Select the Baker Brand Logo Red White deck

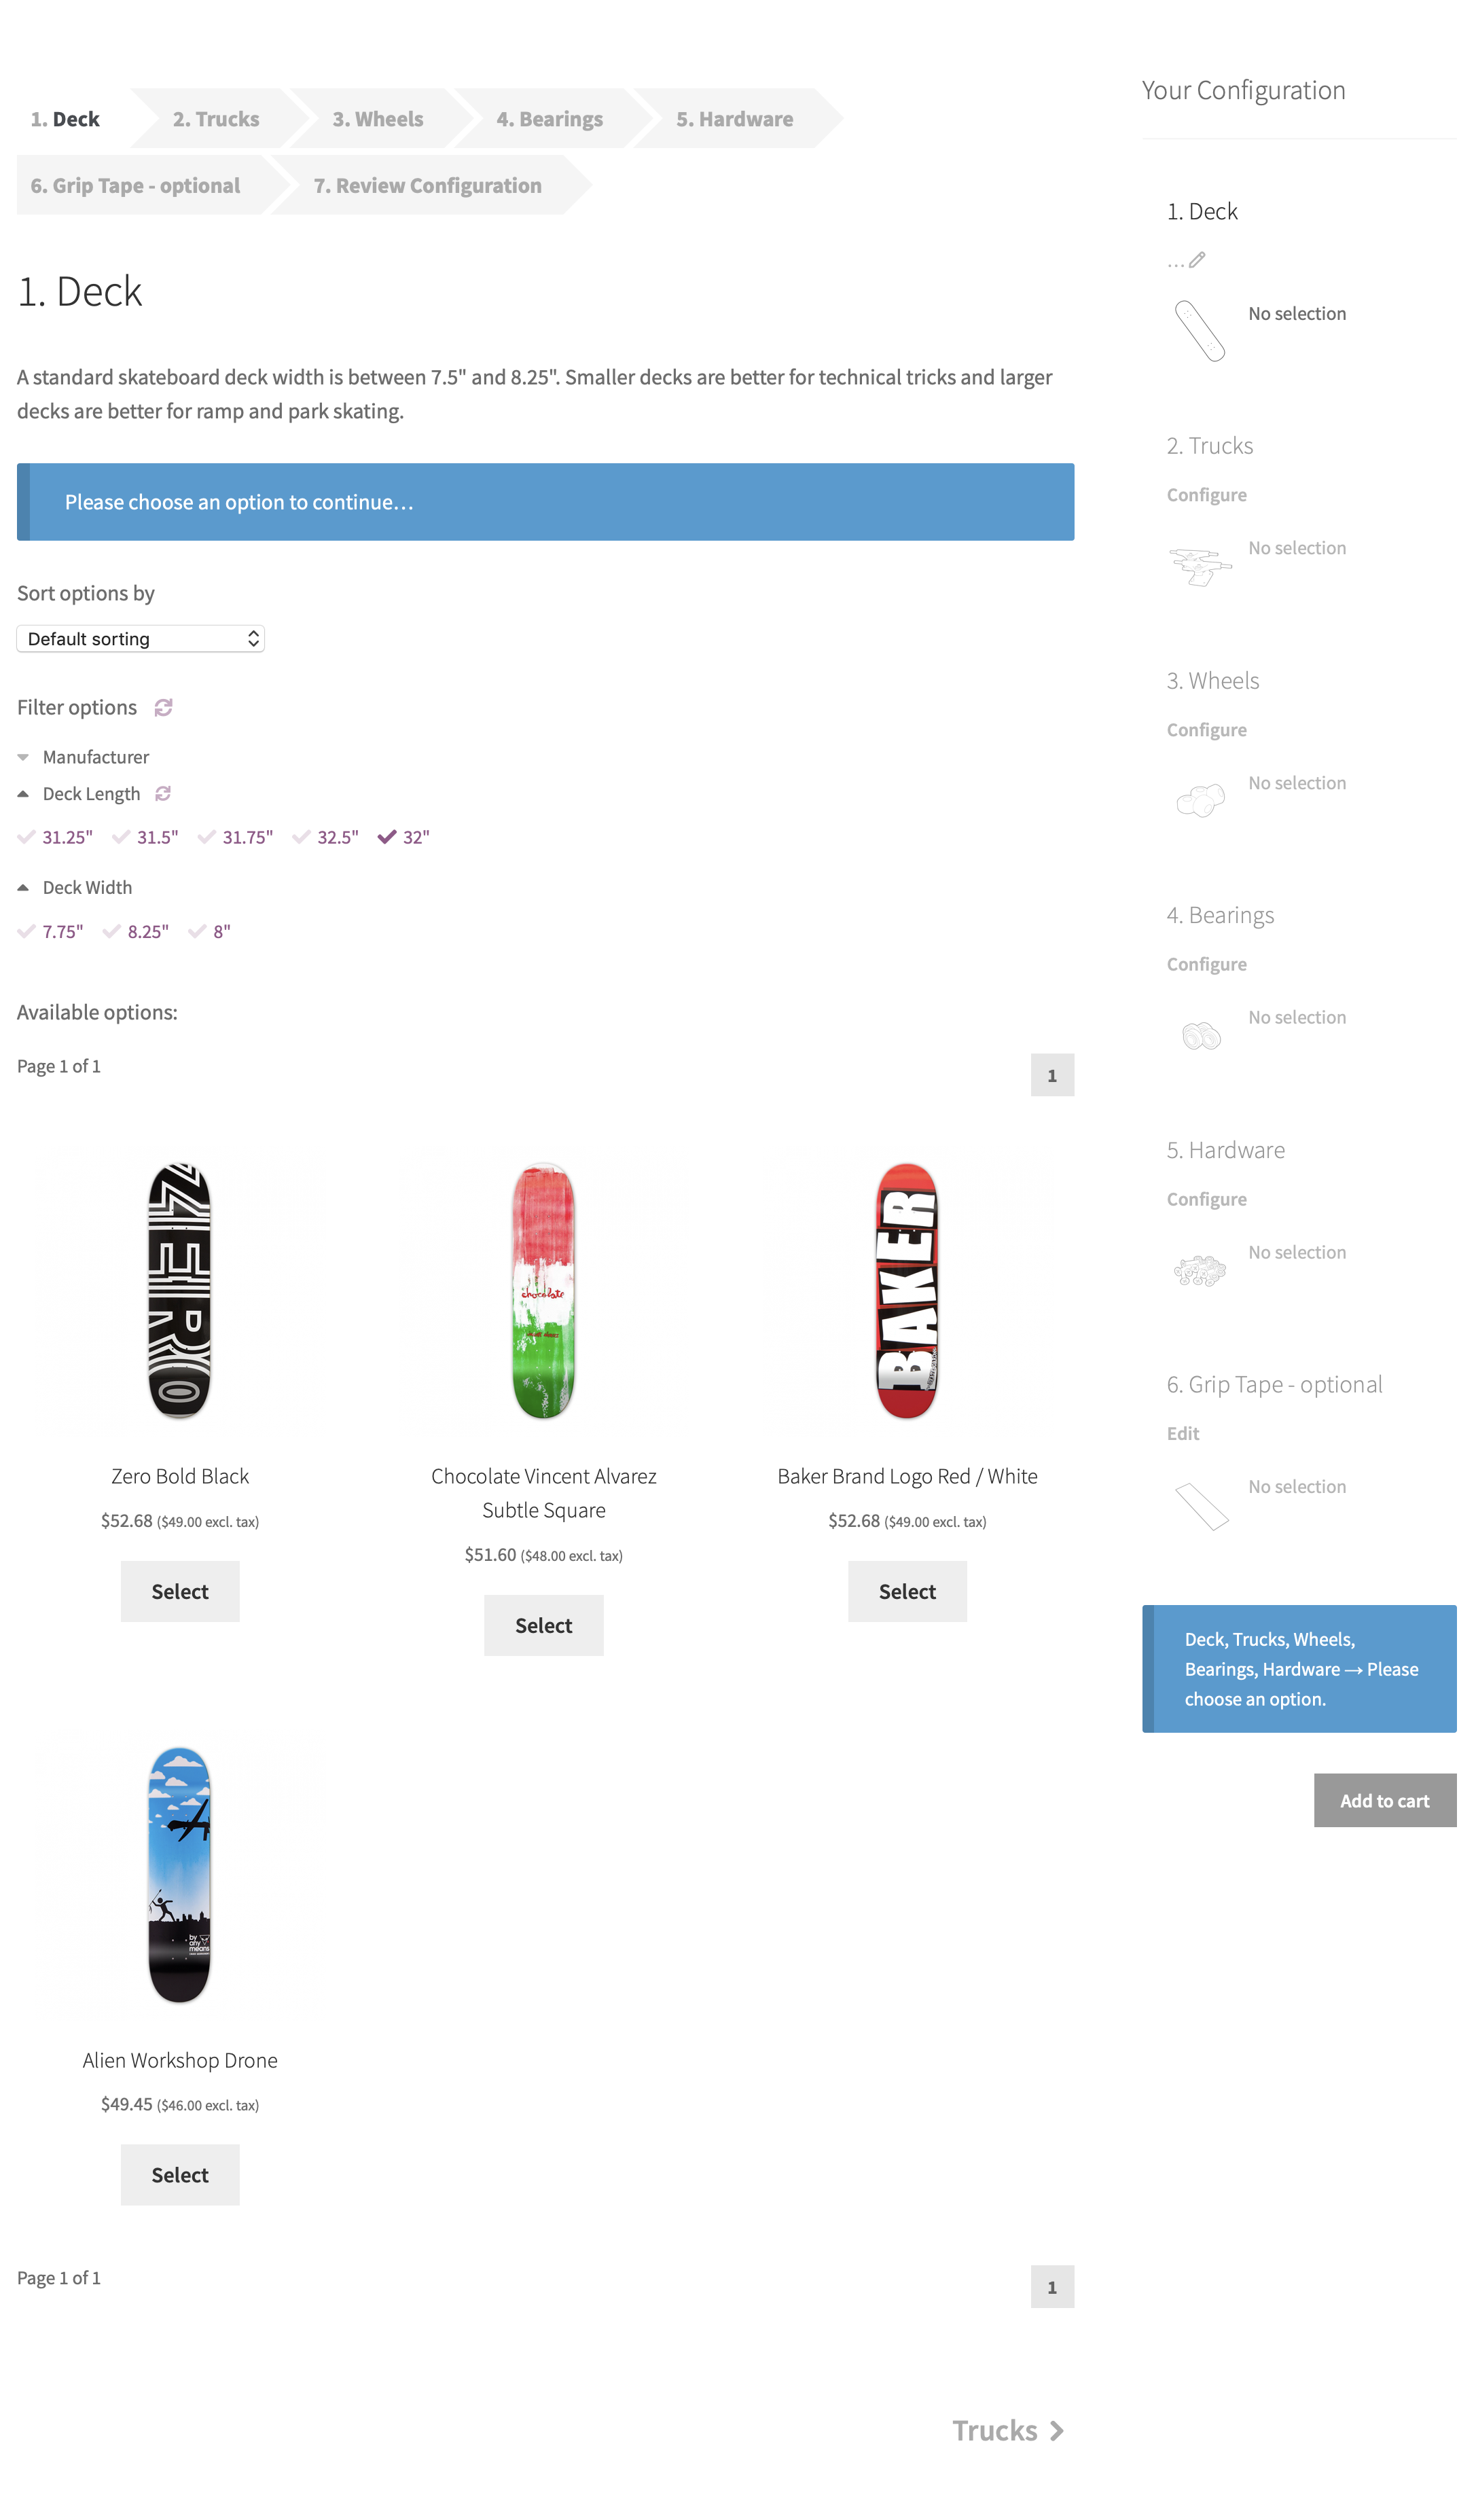tap(907, 1591)
